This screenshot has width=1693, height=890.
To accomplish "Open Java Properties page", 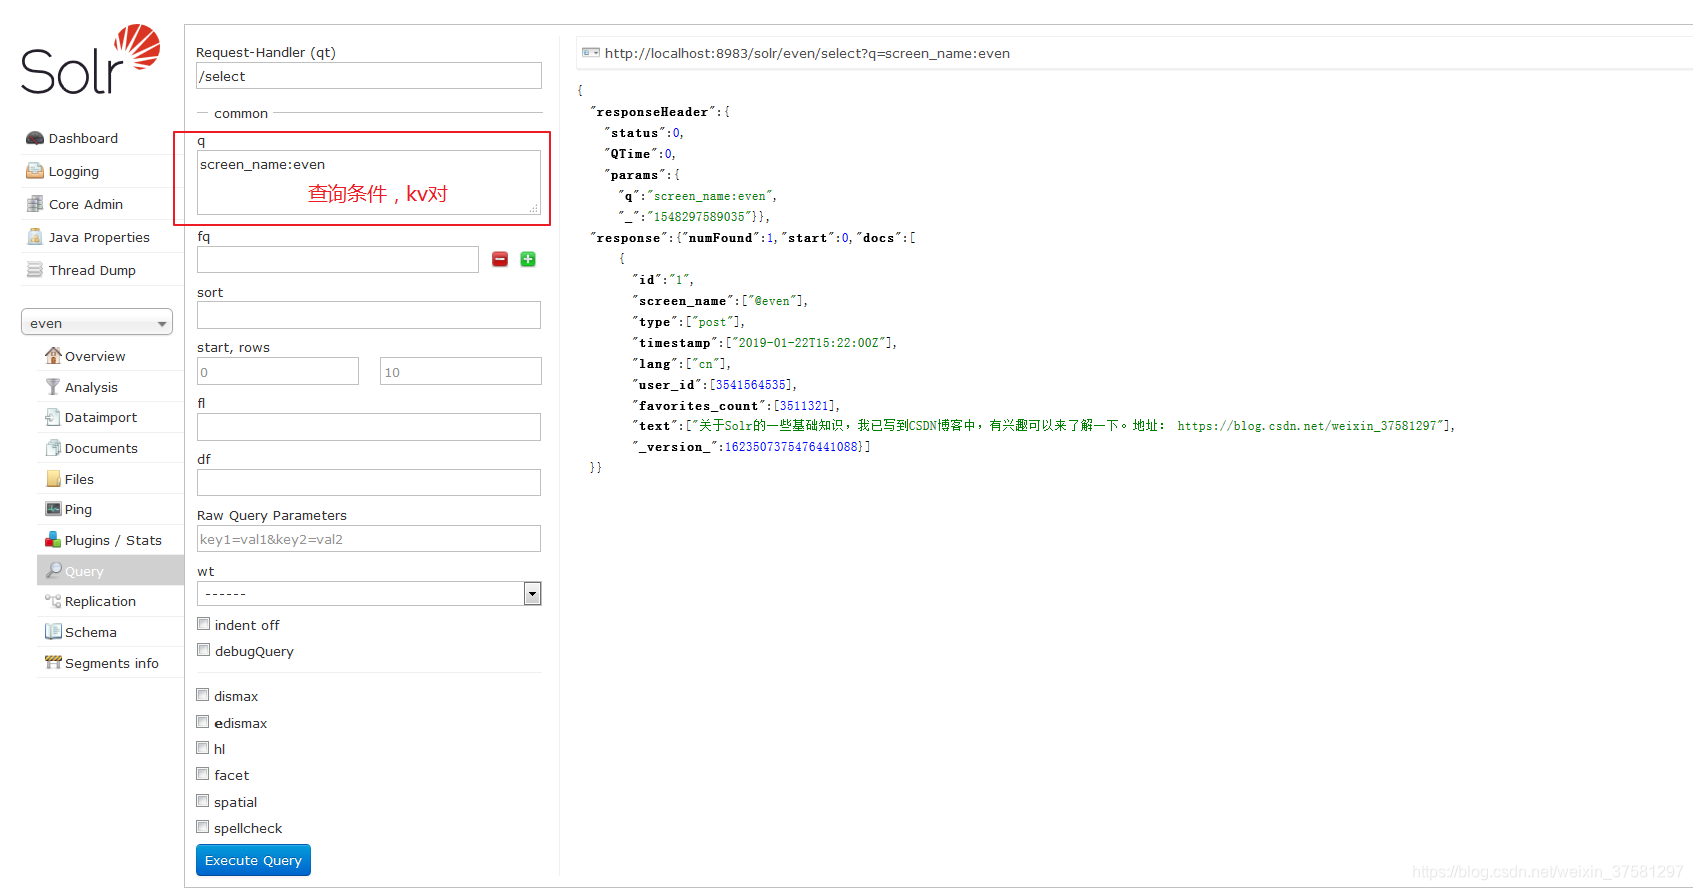I will pos(99,237).
